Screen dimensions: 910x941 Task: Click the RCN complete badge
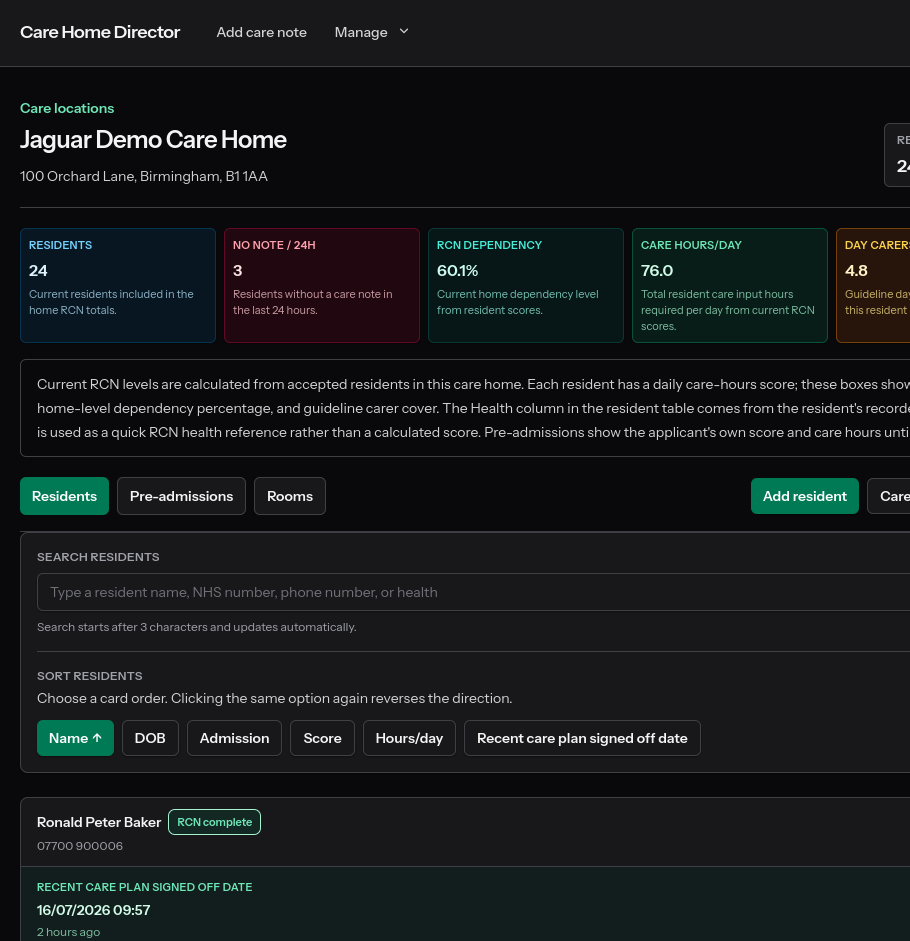(214, 822)
